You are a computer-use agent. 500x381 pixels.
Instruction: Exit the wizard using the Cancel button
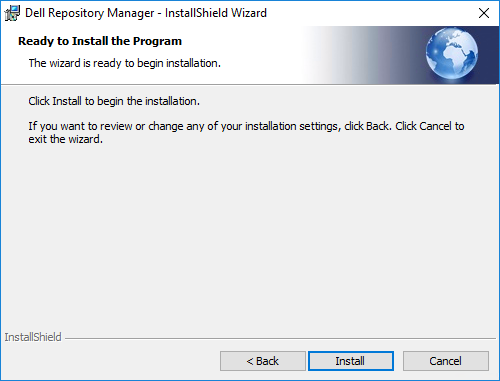[x=446, y=361]
